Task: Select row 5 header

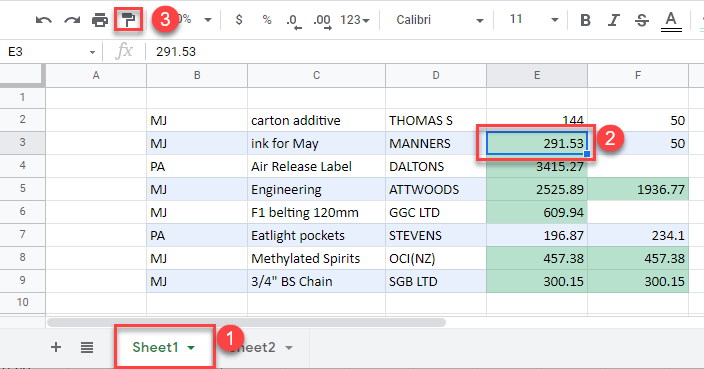Action: 22,189
